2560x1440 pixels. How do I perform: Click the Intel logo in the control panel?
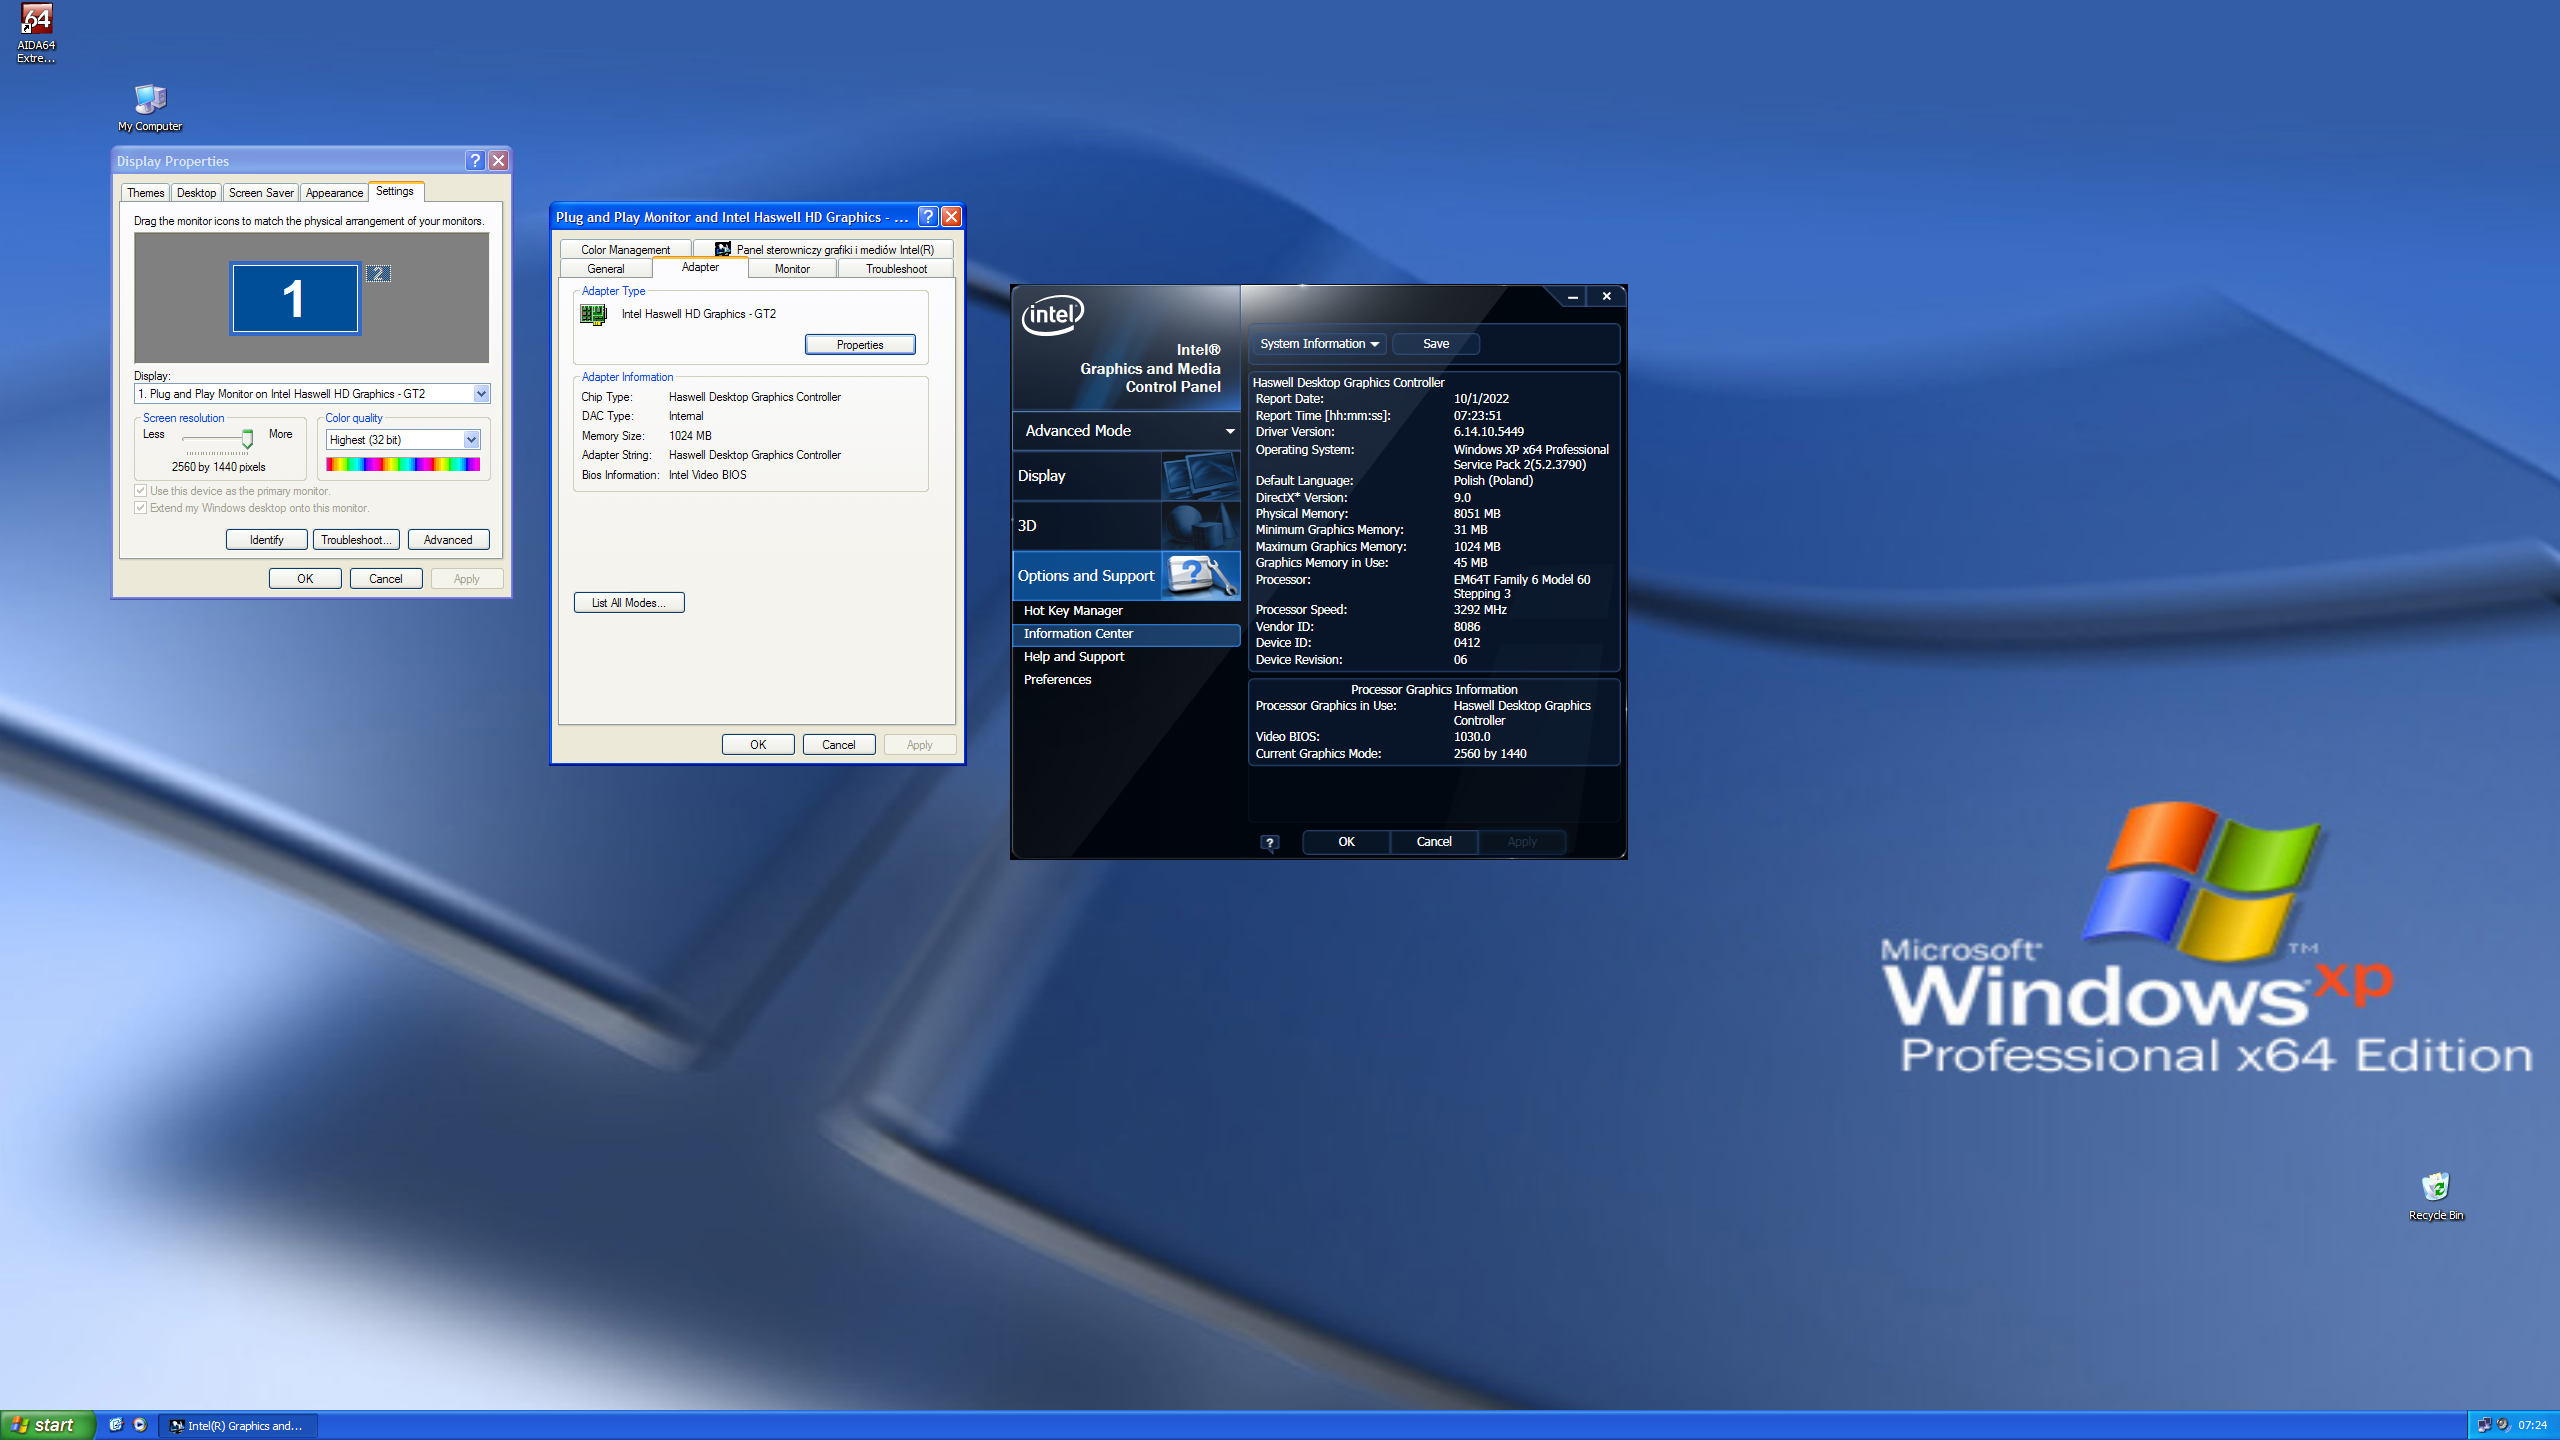tap(1053, 314)
